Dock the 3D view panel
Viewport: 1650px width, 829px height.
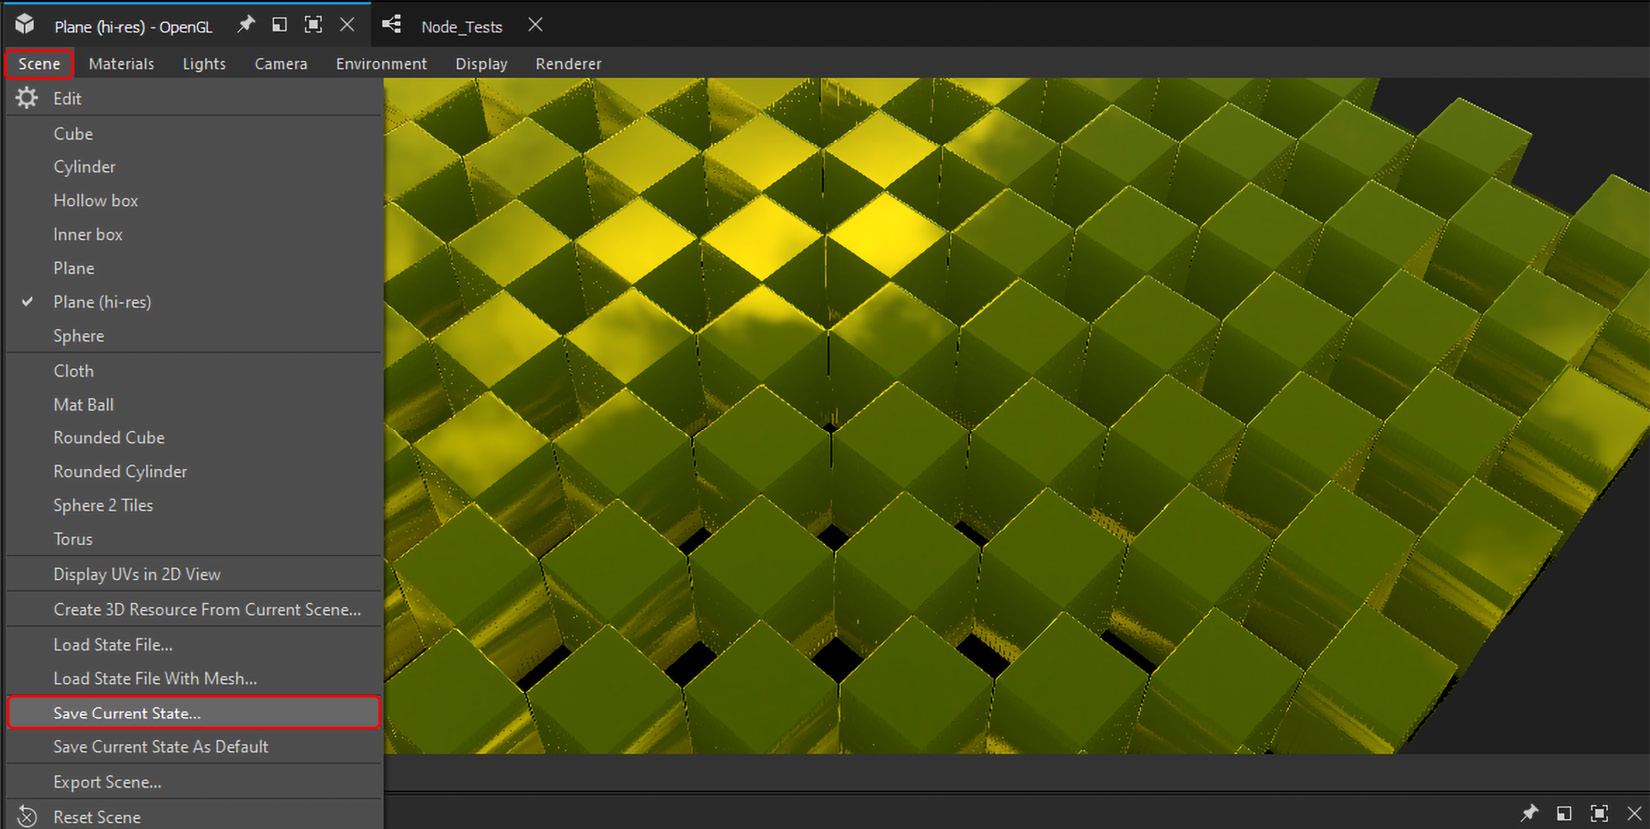[280, 24]
